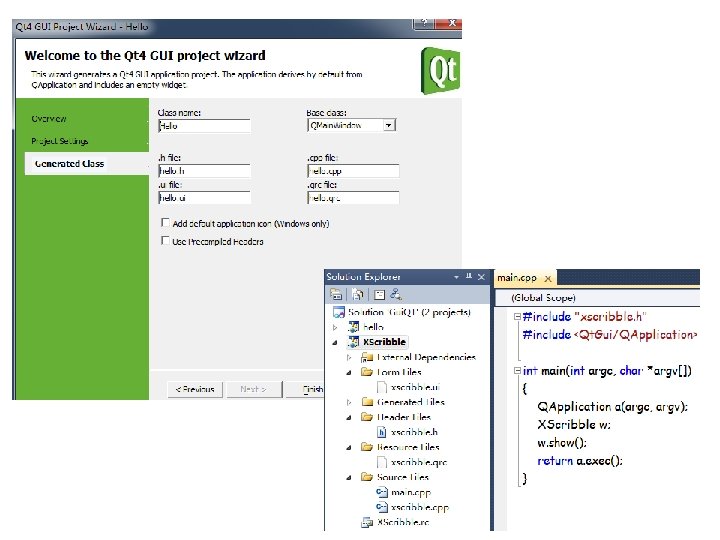The width and height of the screenshot is (720, 540).
Task: Select the main.cpp text in Source Files
Action: click(411, 492)
